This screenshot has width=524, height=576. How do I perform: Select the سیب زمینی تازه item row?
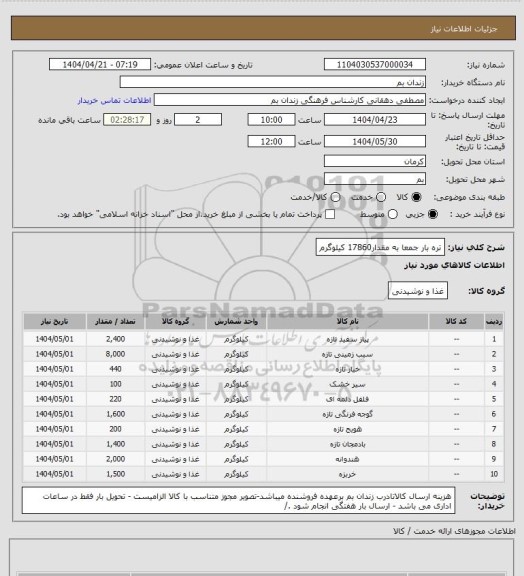point(263,354)
